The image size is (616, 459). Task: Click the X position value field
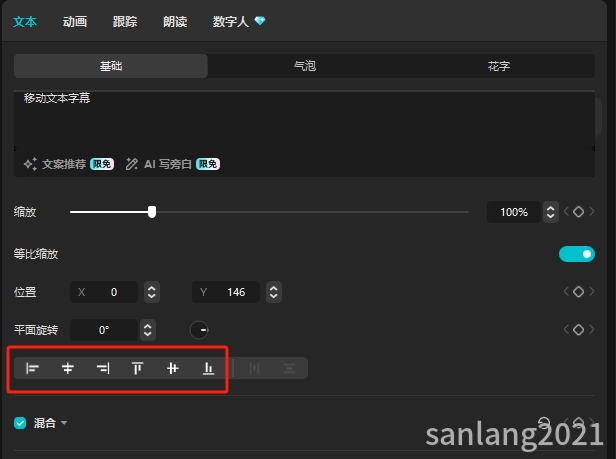click(x=104, y=292)
